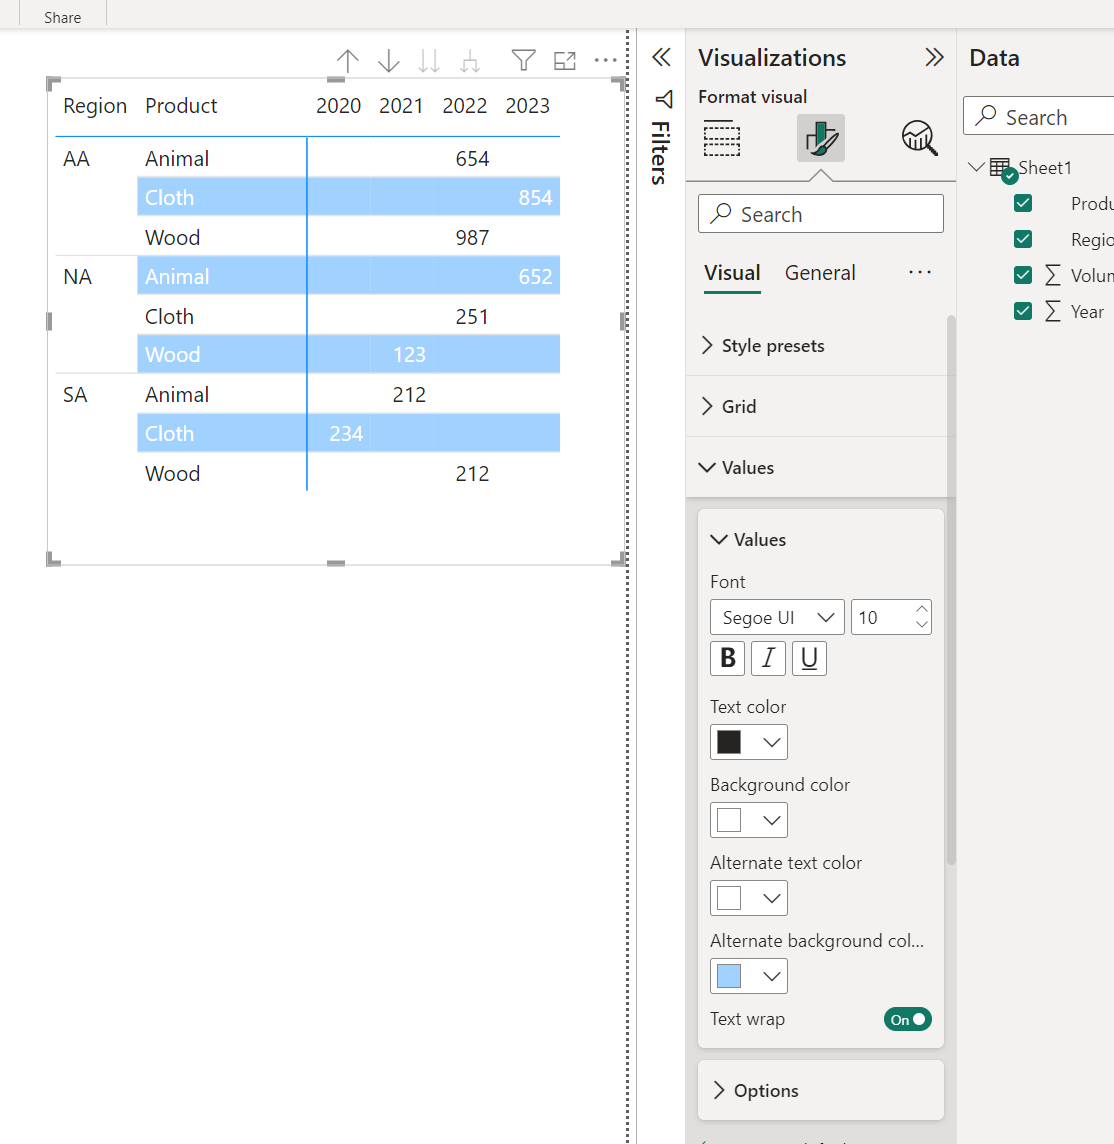Click the Filters pane funnel icon
This screenshot has width=1114, height=1144.
coord(664,98)
